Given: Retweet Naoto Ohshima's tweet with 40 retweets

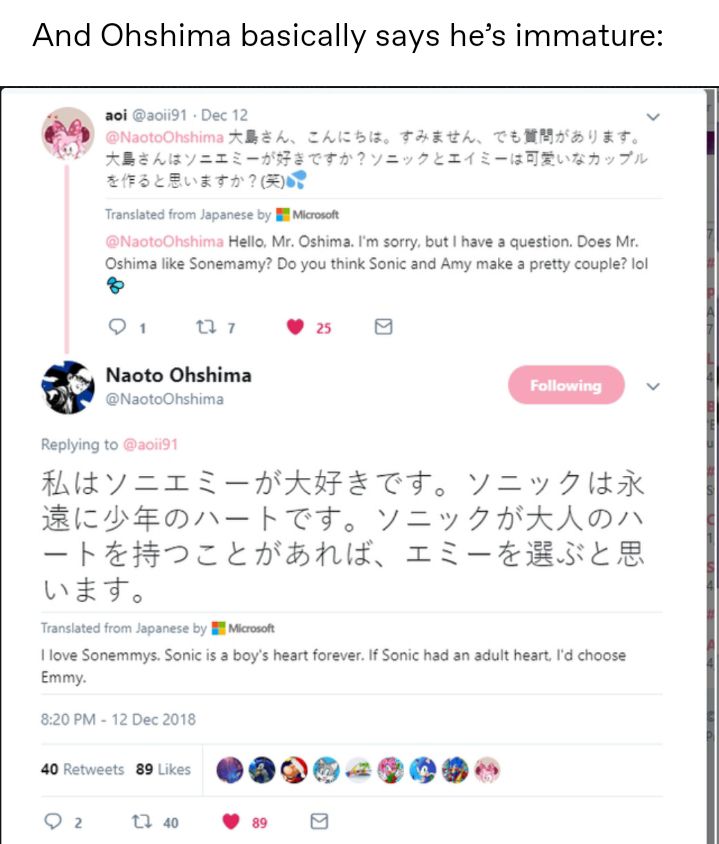Looking at the screenshot, I should [141, 821].
